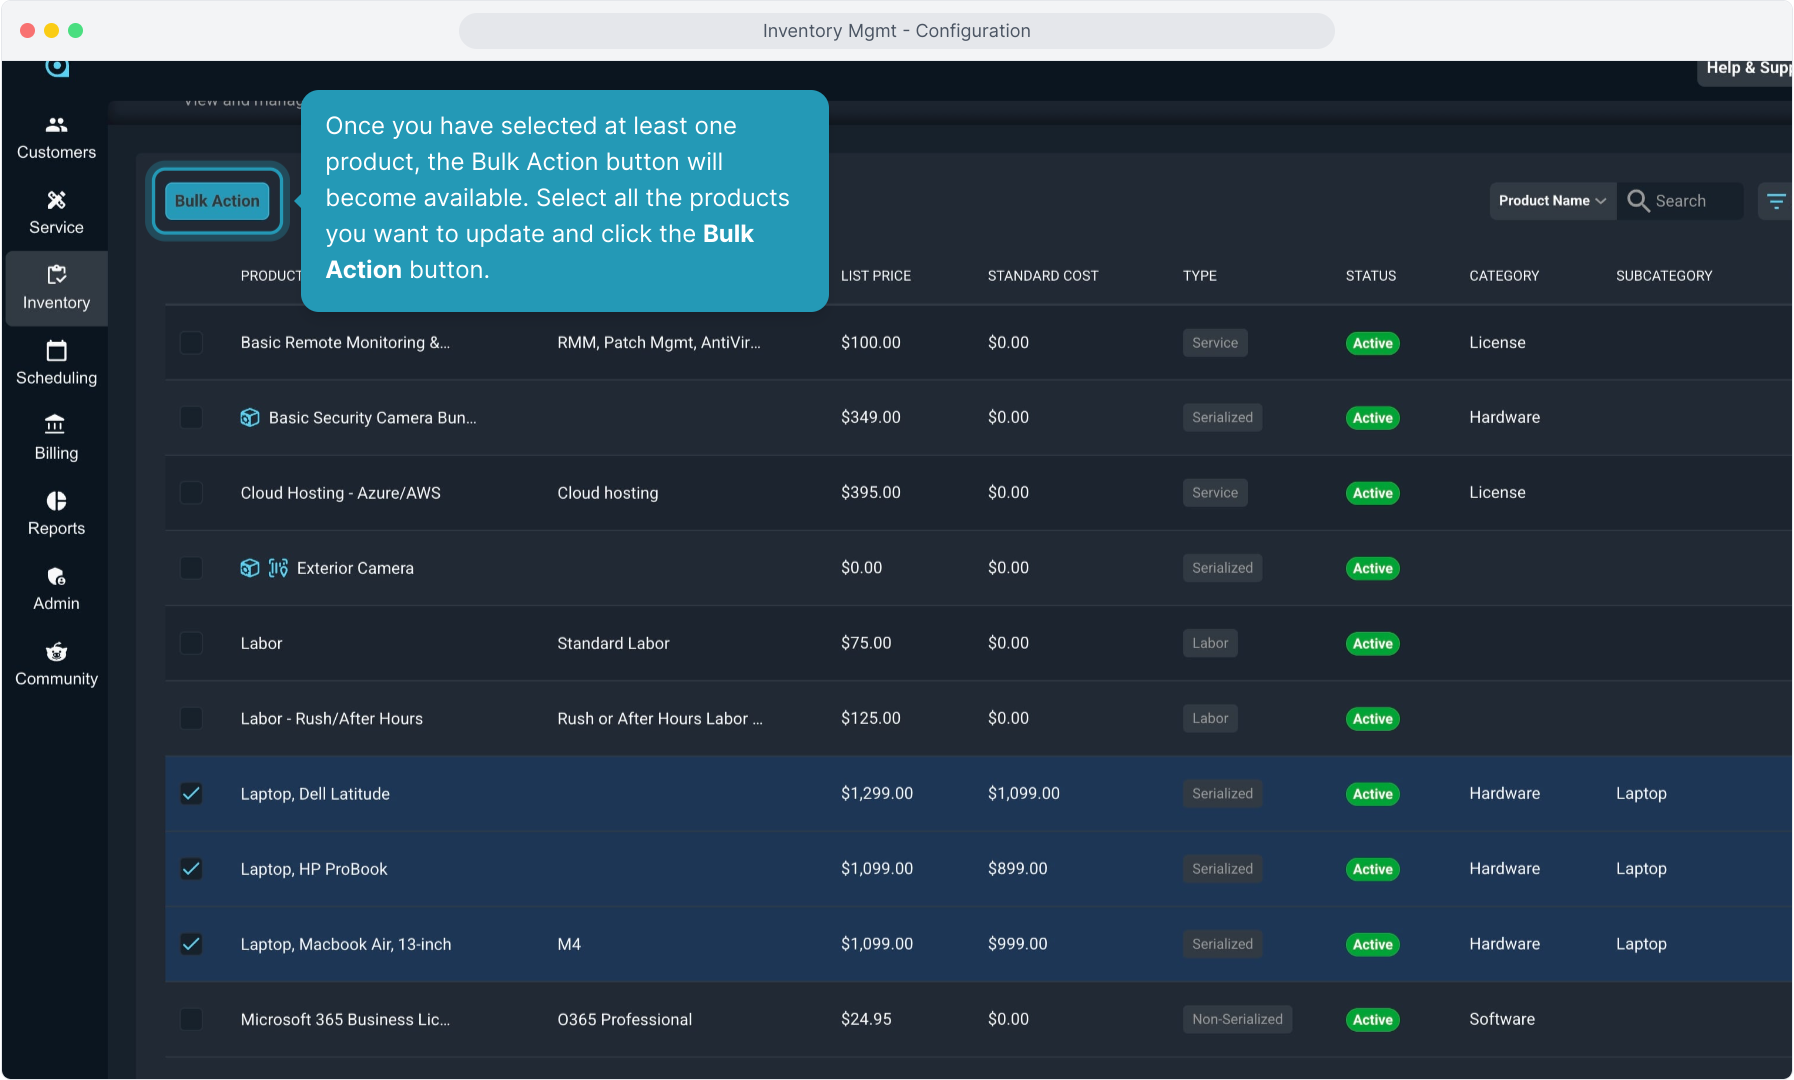Select the Cloud Hosting - Azure/AWS checkbox
Screen dimensions: 1794x1080
click(x=191, y=493)
